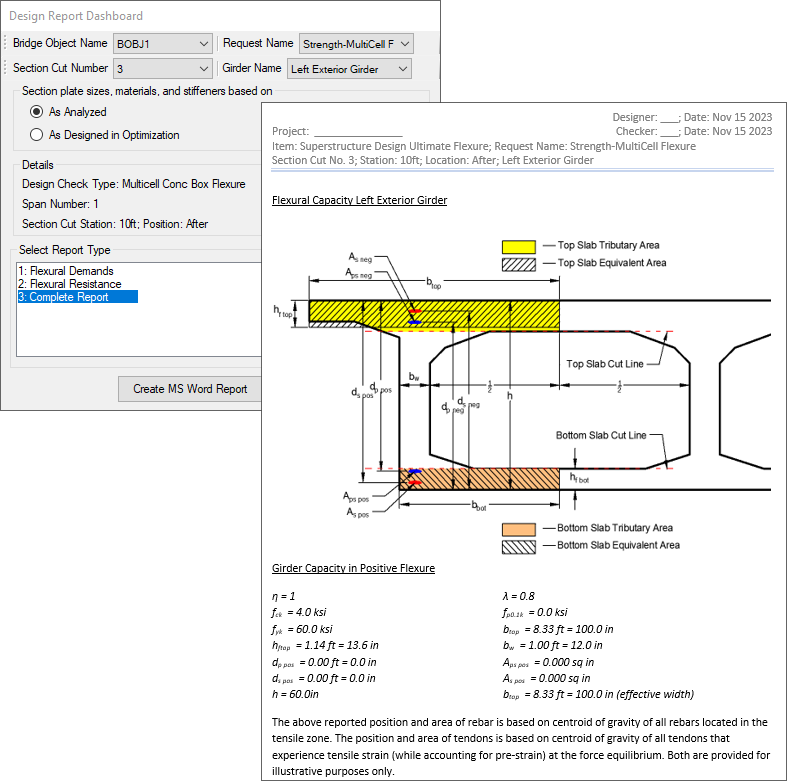Select Flexural Demands report type
The image size is (787, 781).
(66, 271)
